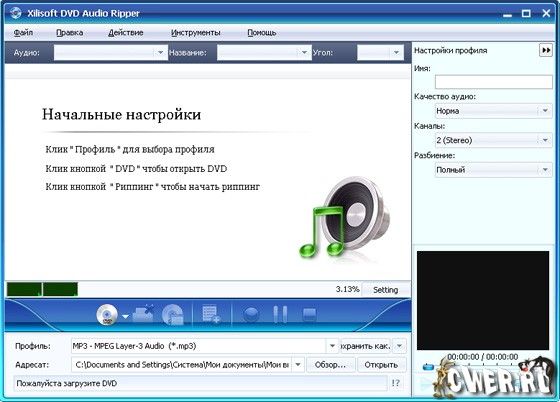This screenshot has width=560, height=402.
Task: Open the Качество аудио dropdown set to Норма
Action: point(494,111)
